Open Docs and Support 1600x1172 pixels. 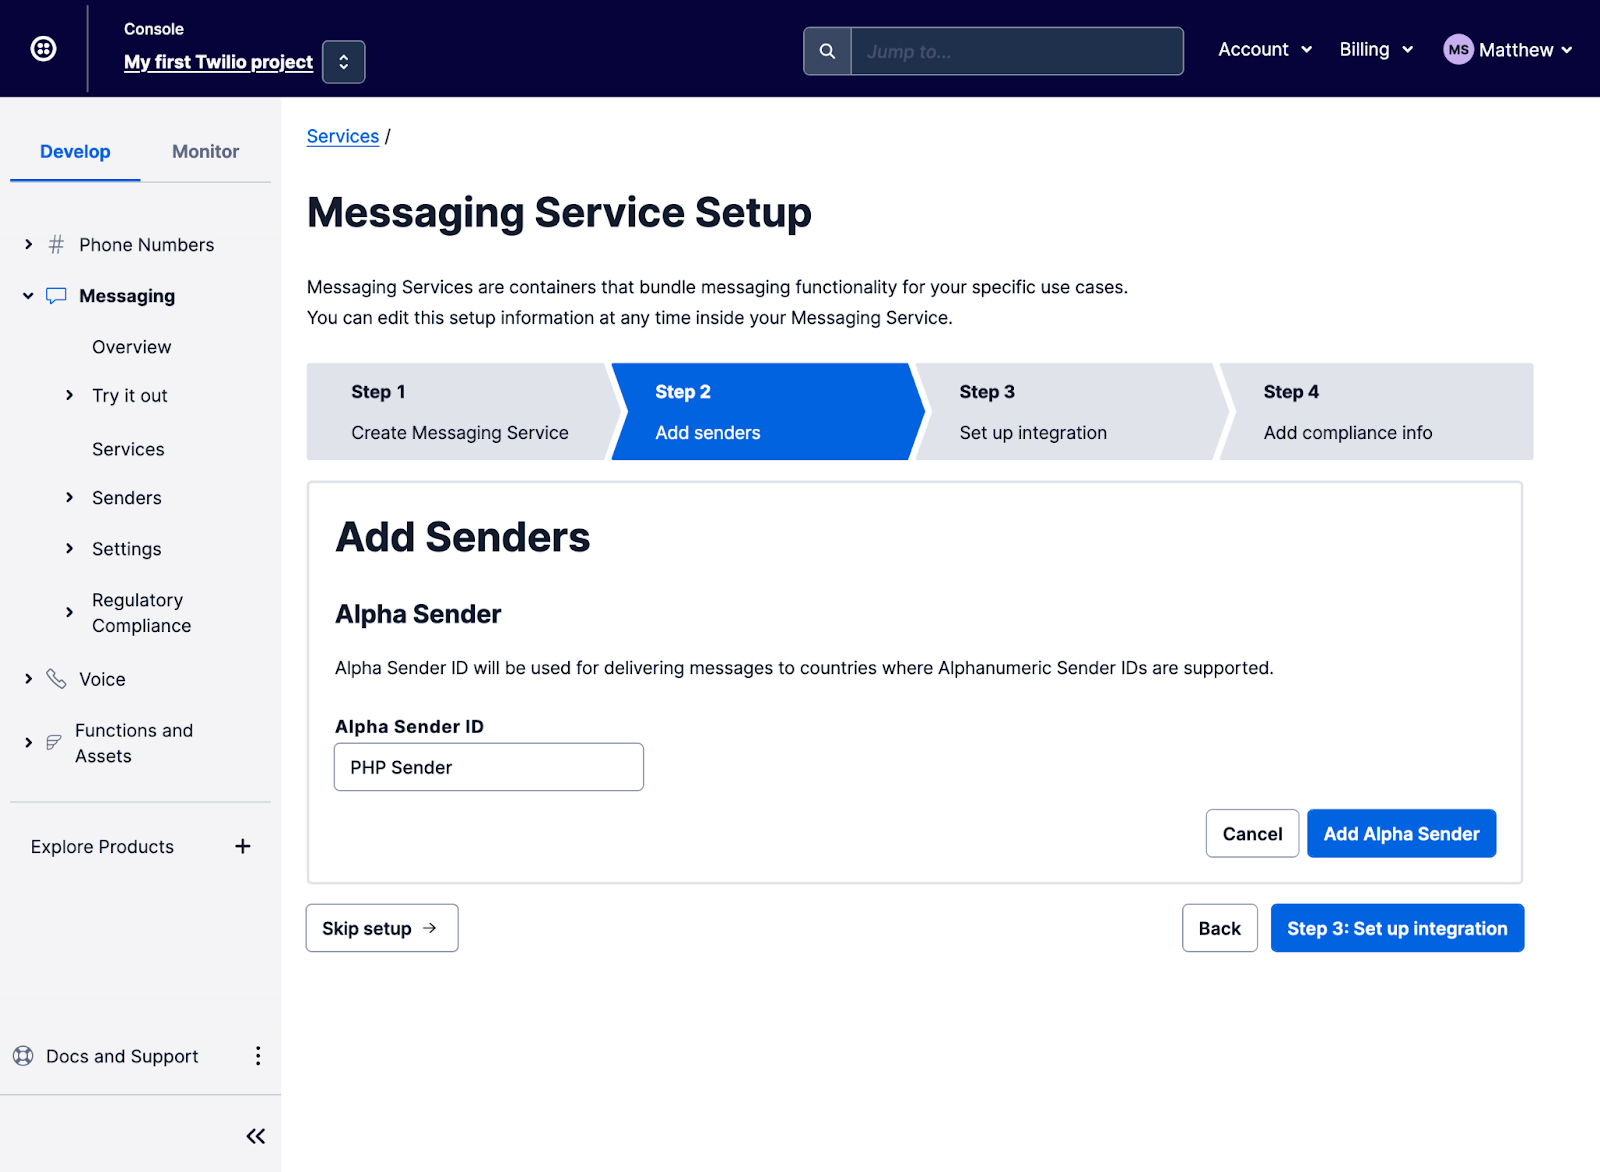tap(122, 1056)
